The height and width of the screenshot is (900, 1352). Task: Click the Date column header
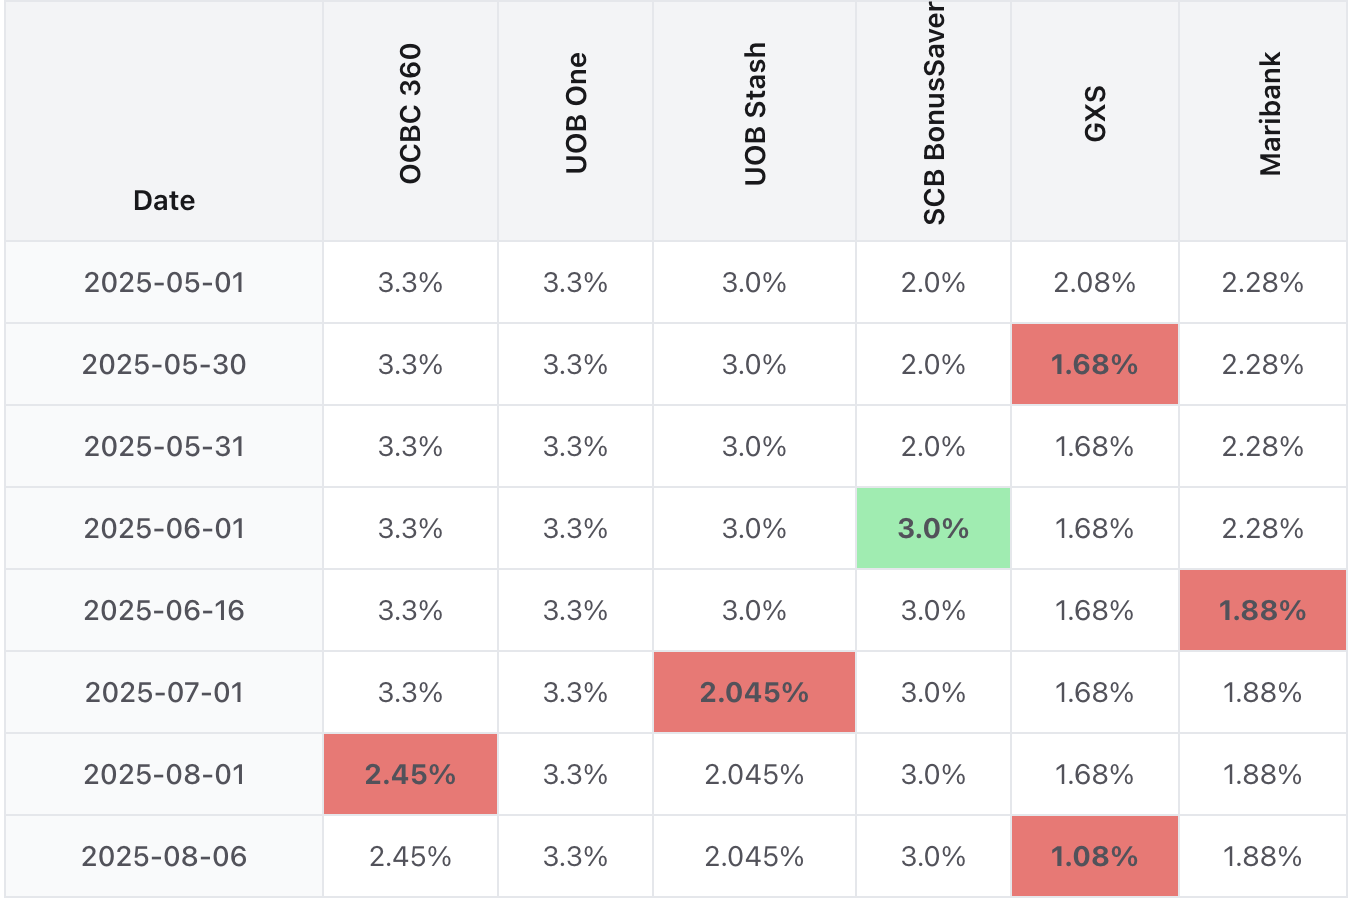pos(164,200)
